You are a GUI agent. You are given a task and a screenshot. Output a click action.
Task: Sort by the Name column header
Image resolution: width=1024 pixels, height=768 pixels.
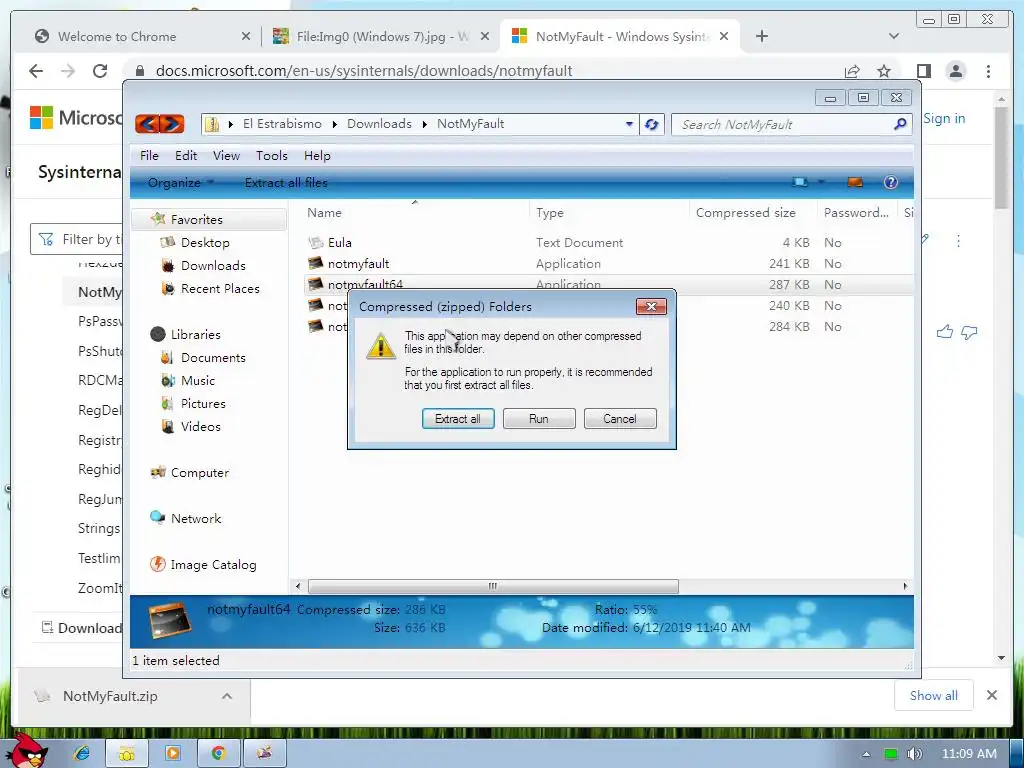coord(325,213)
